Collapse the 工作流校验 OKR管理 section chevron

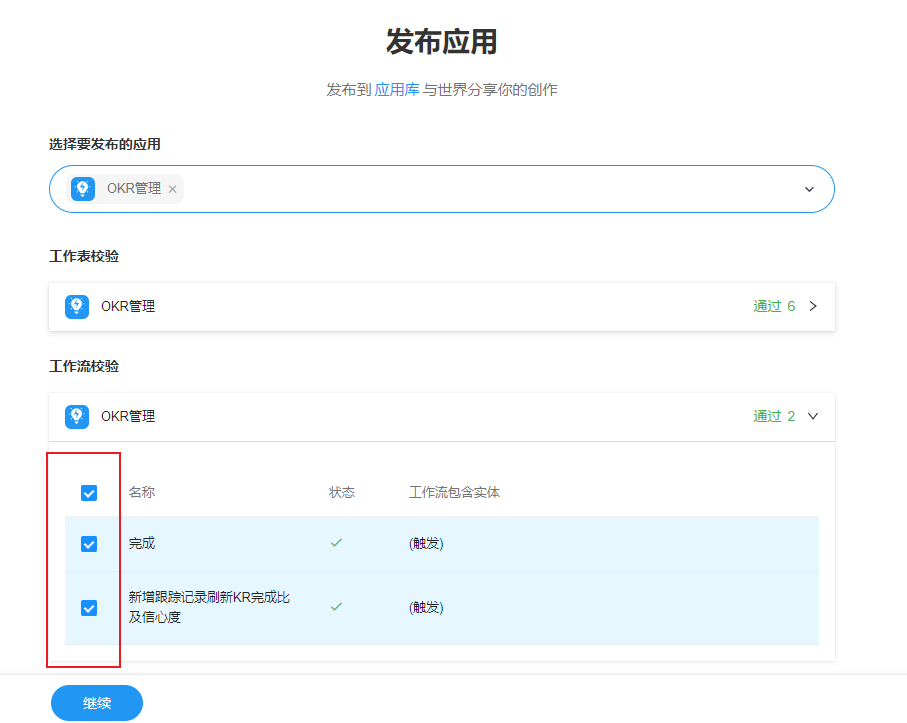(813, 417)
